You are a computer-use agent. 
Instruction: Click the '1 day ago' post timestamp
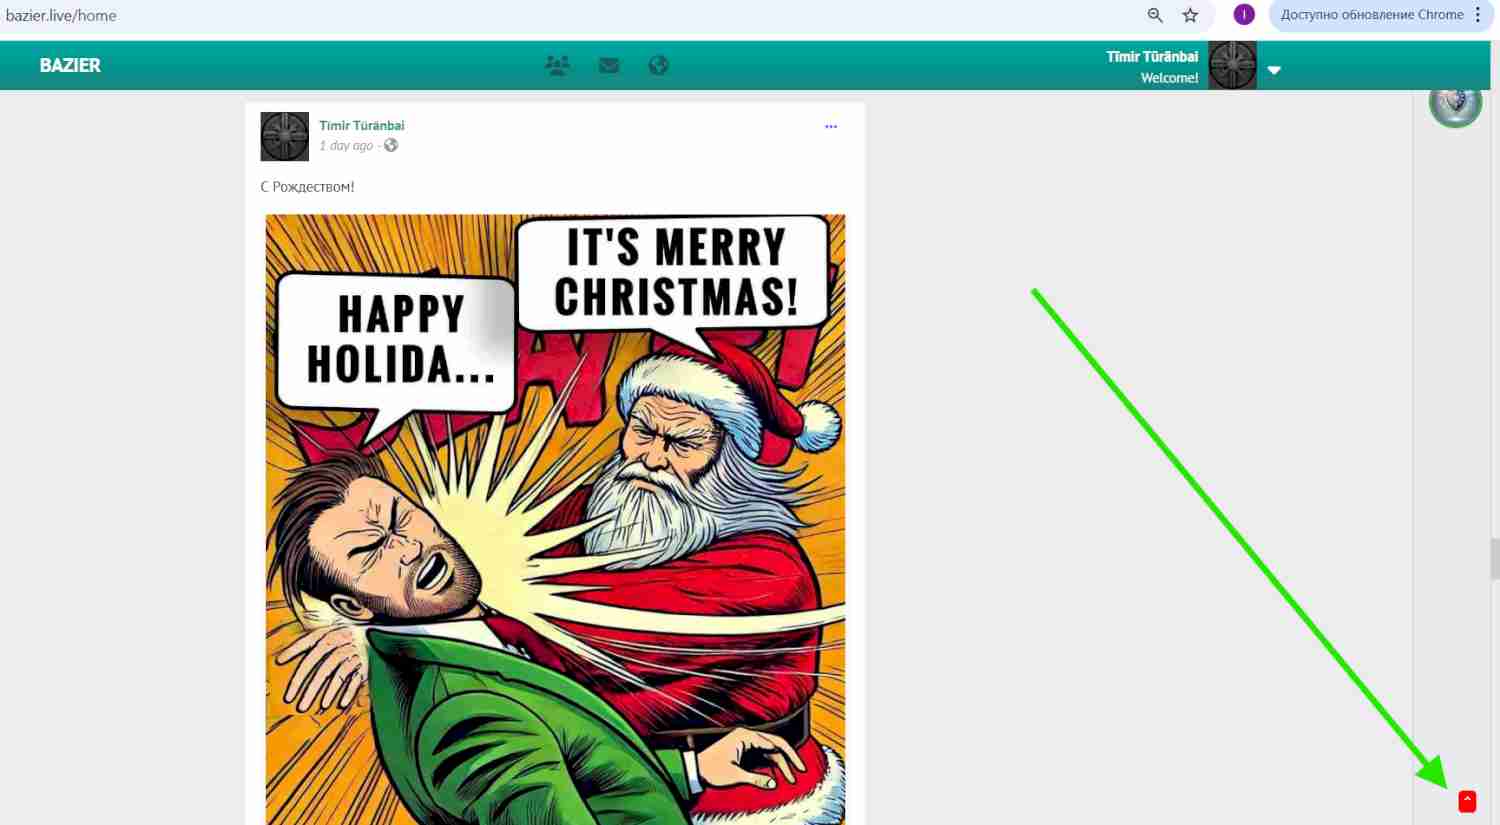click(x=346, y=146)
